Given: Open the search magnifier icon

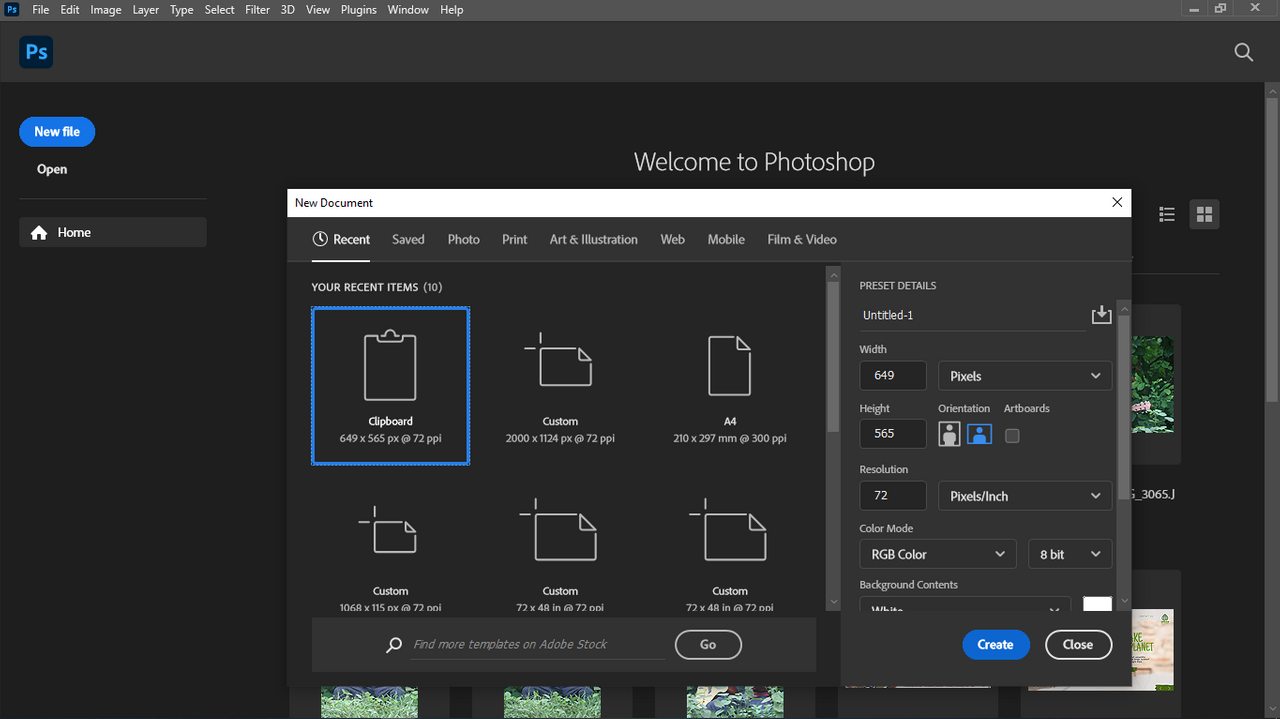Looking at the screenshot, I should point(1243,52).
